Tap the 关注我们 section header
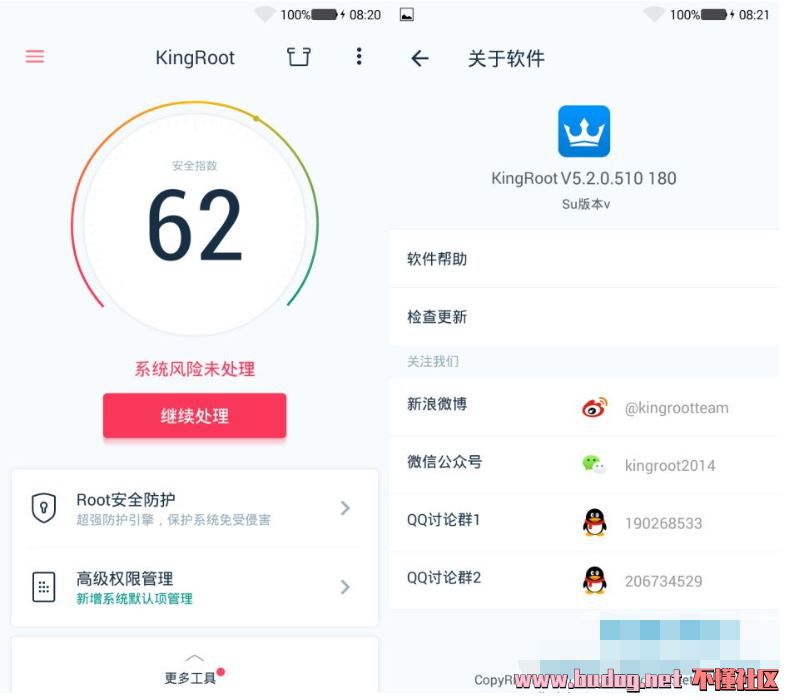This screenshot has height=700, width=788. pos(433,361)
